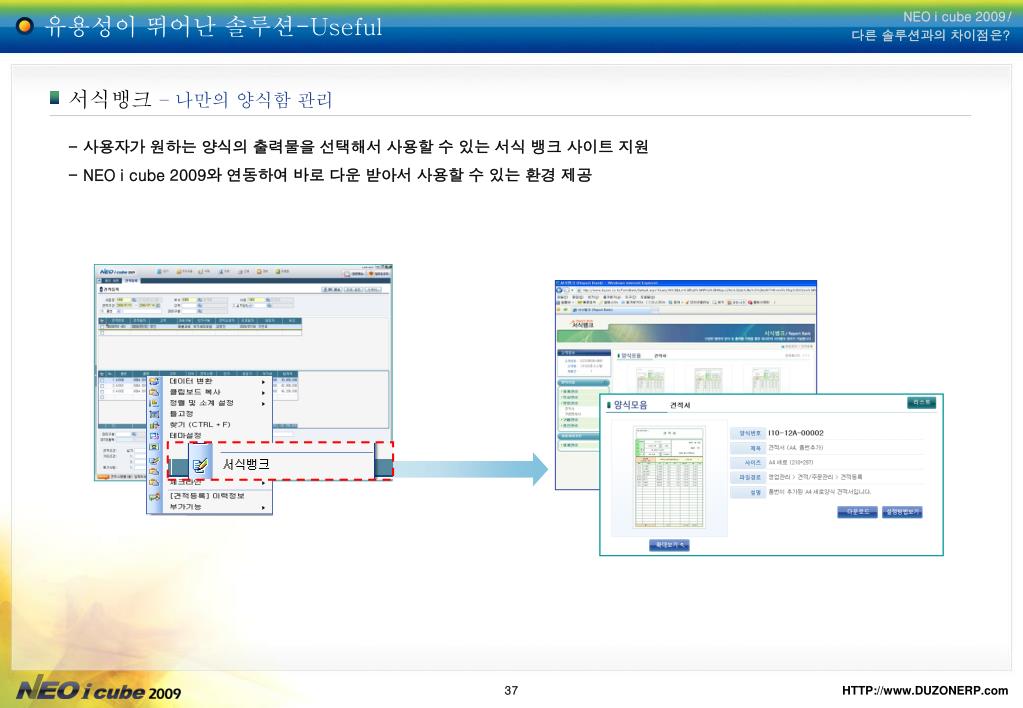
Task: Select the third form thumbnail in Report Bank
Action: (766, 380)
